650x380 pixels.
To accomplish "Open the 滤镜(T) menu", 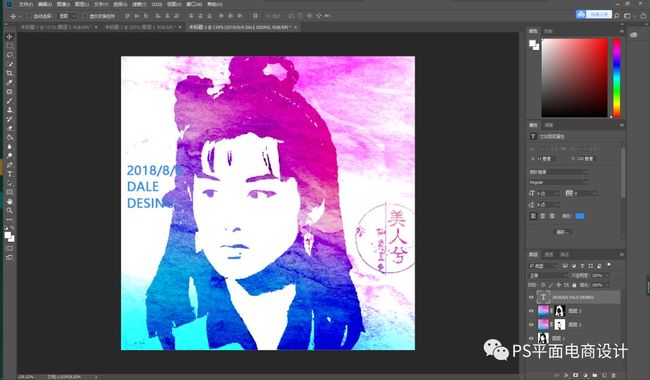I will click(139, 4).
